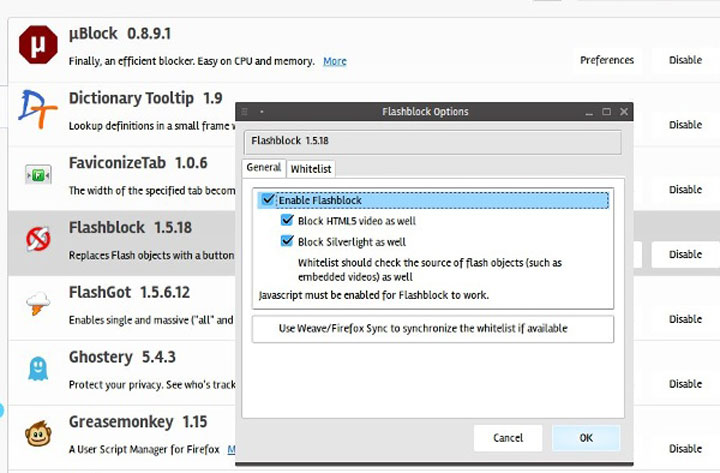Select the Dictionary Tooltip 1.9 title
The image size is (720, 473).
click(146, 98)
